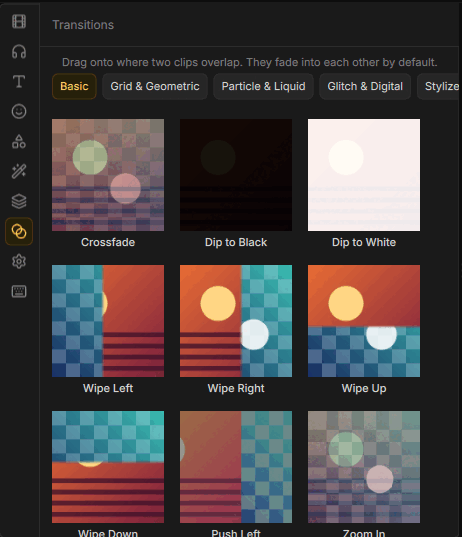Viewport: 462px width, 537px height.
Task: Click the Transitions panel title
Action: tap(83, 25)
